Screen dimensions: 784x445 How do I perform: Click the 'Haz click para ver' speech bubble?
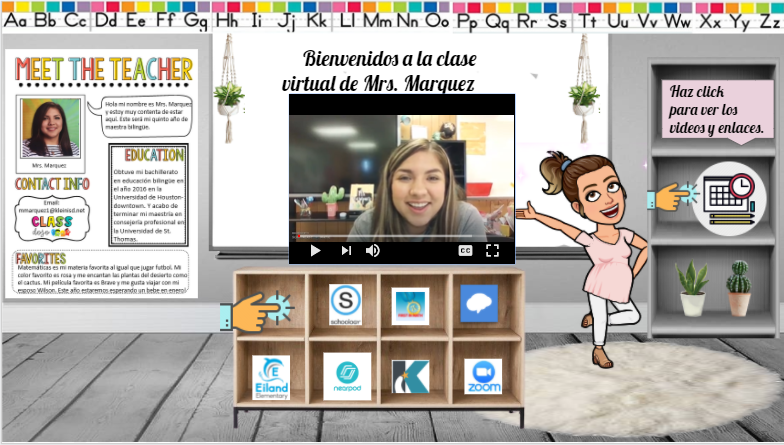point(718,110)
